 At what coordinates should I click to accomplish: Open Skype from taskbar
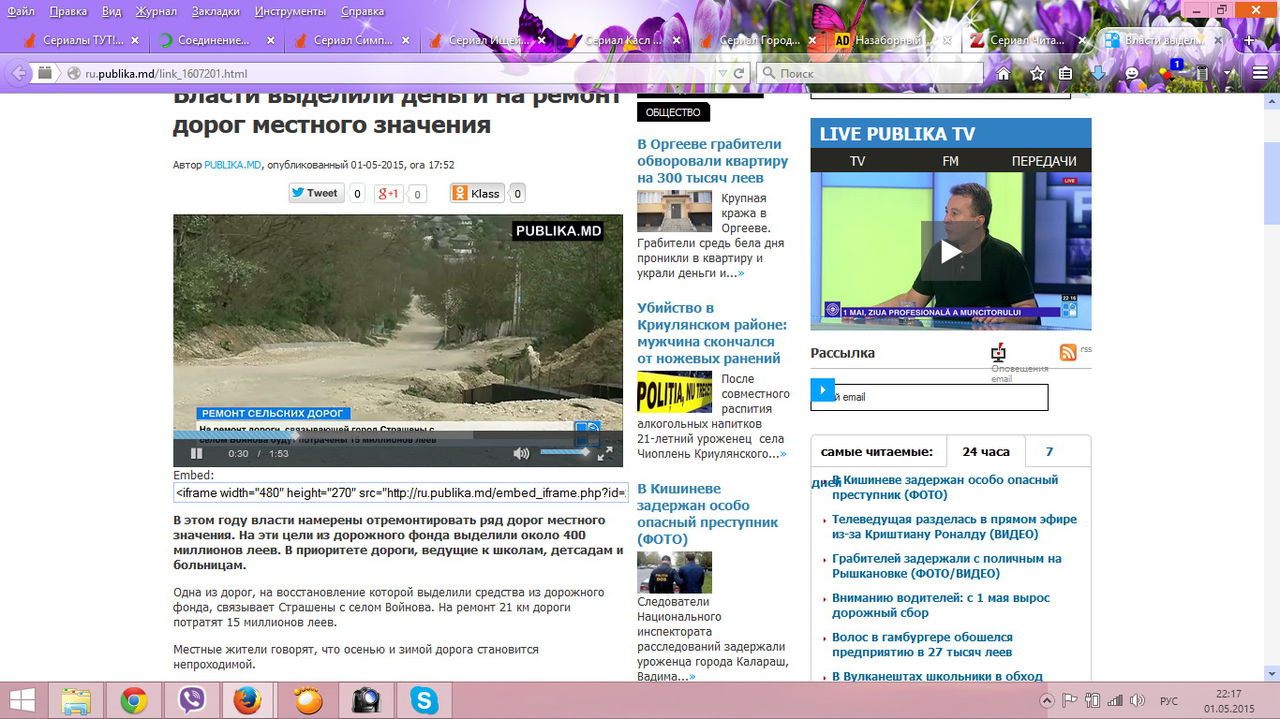(424, 700)
